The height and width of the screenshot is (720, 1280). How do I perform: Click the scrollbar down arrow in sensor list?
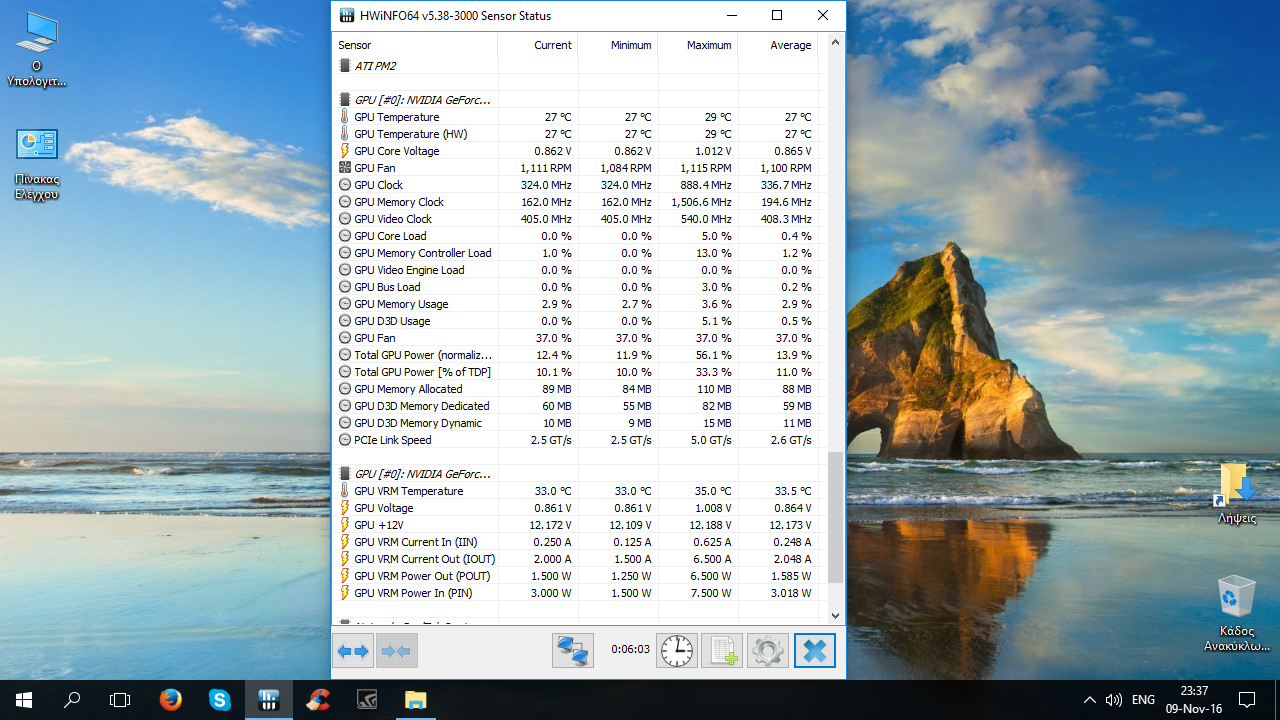pyautogui.click(x=836, y=617)
